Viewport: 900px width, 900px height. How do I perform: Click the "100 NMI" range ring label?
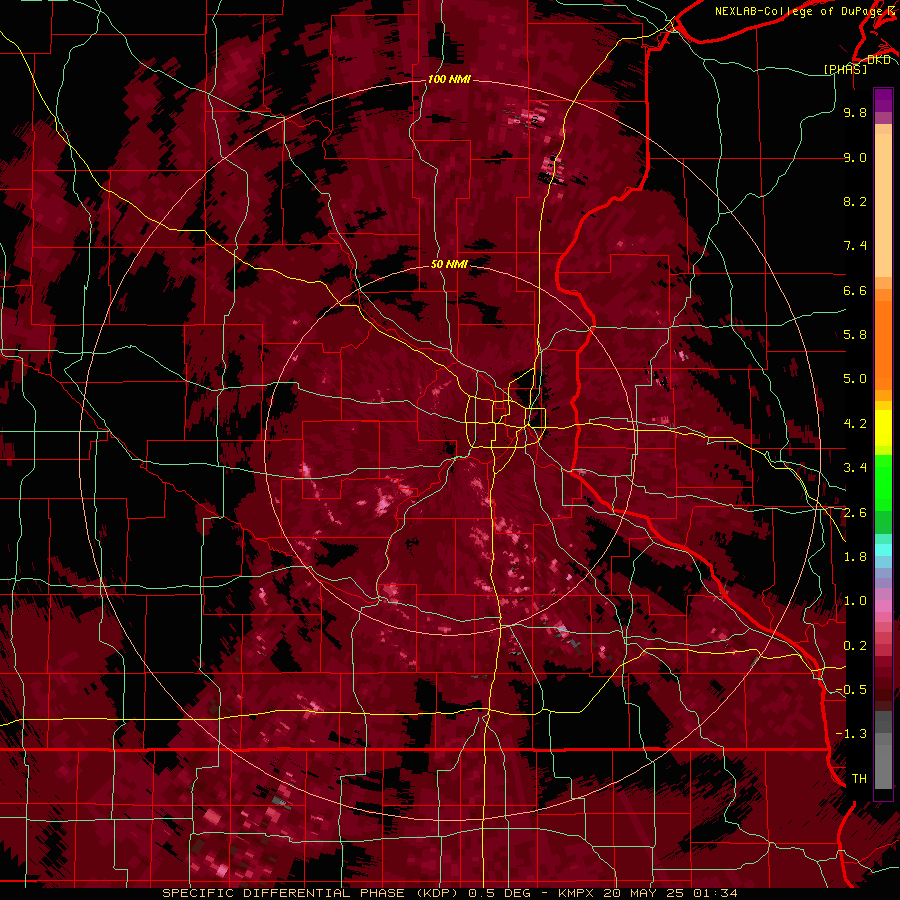click(449, 79)
